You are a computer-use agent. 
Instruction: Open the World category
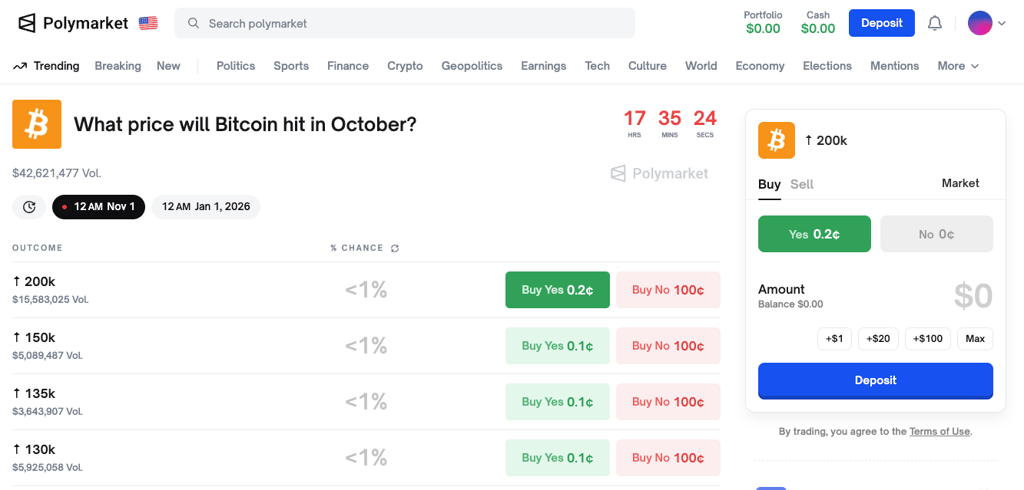(x=701, y=66)
